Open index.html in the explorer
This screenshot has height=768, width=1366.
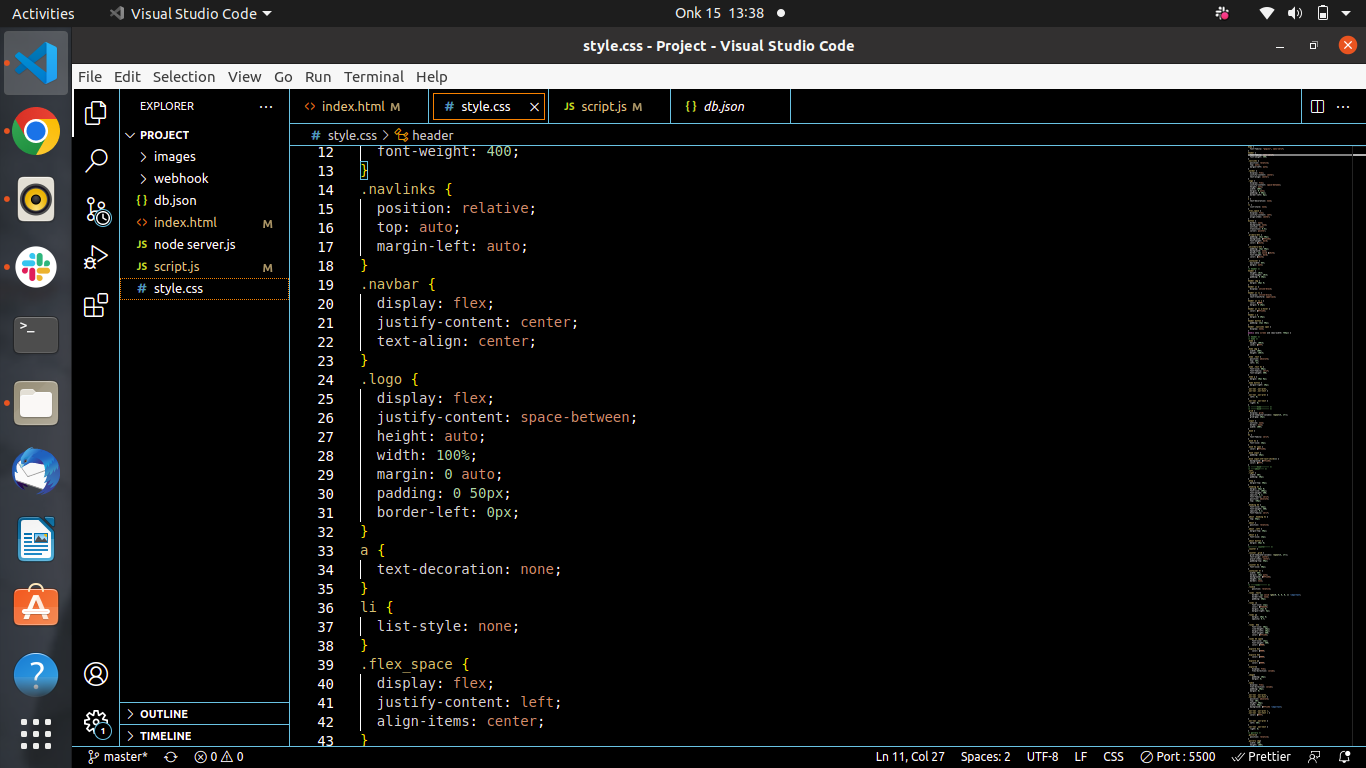[204, 223]
